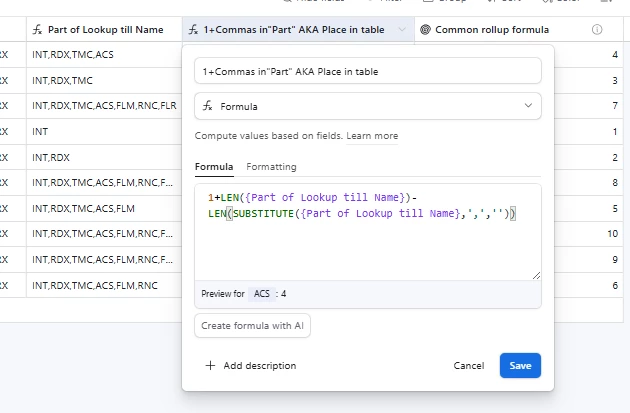Switch to the Formatting tab
This screenshot has height=413, width=630.
click(271, 167)
